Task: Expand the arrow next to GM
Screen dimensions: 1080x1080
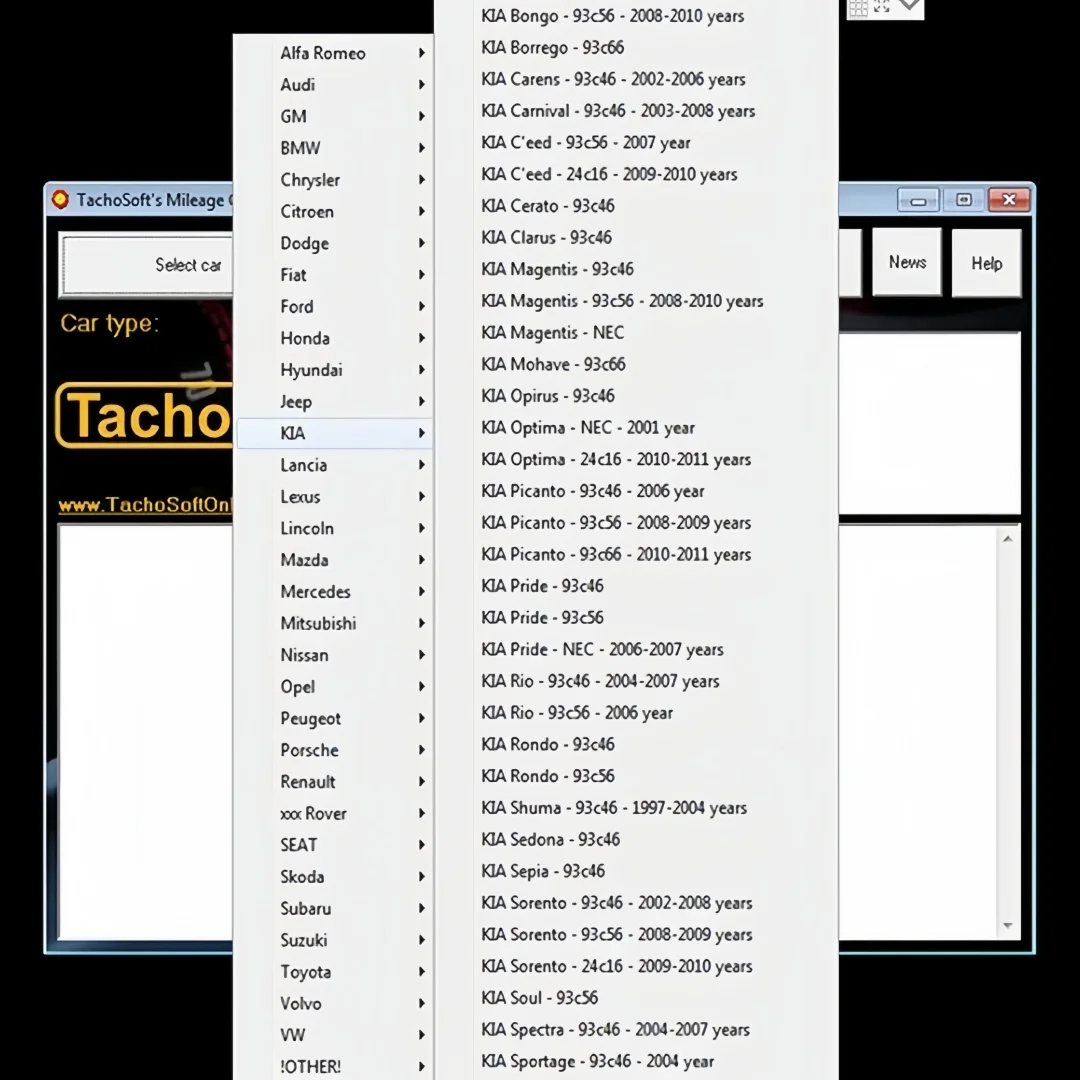Action: click(x=422, y=116)
